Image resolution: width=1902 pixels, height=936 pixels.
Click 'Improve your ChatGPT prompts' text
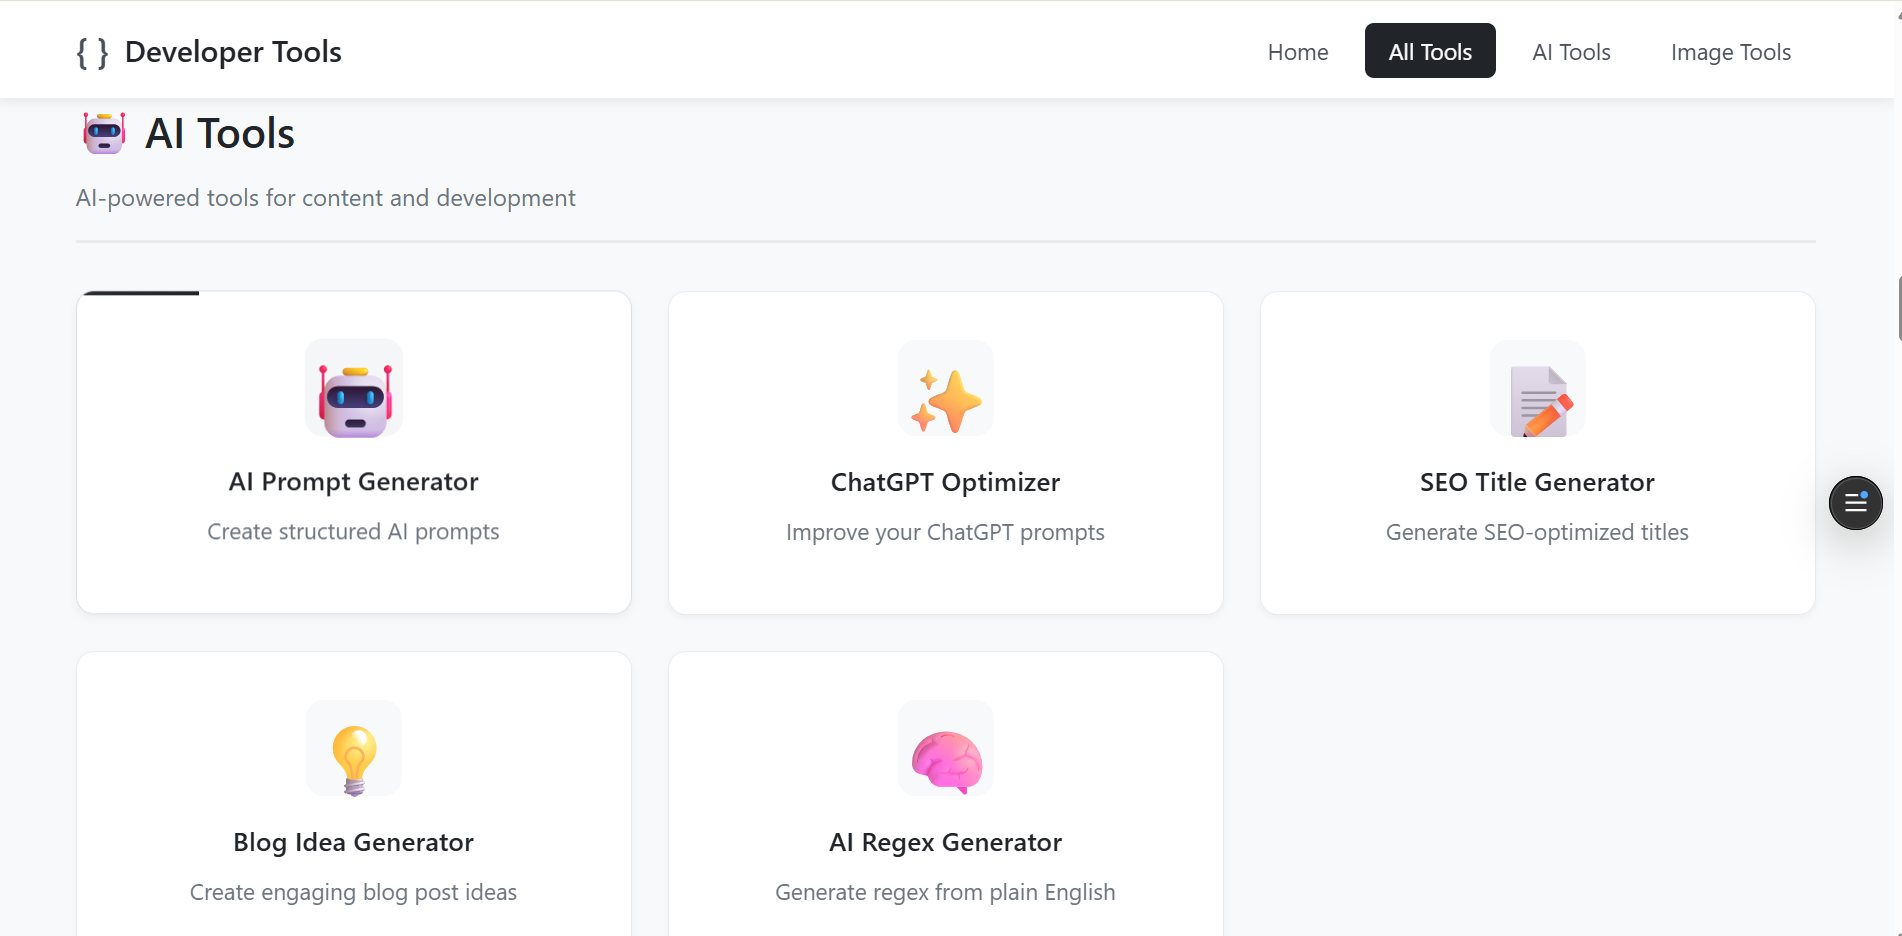pos(945,532)
